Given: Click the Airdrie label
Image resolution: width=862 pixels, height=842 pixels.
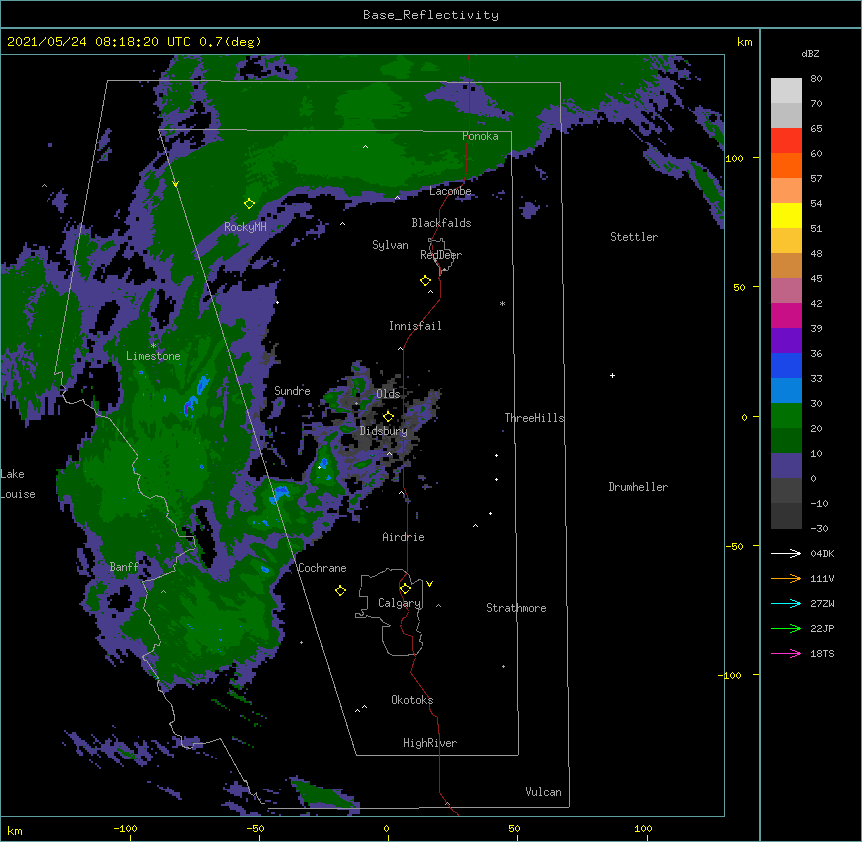Looking at the screenshot, I should [404, 537].
